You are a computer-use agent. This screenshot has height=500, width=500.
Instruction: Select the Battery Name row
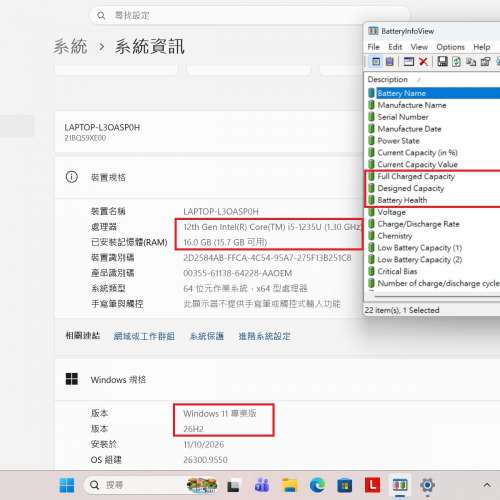(433, 93)
